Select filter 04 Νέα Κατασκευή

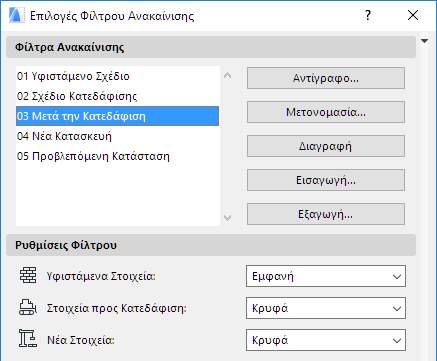[117, 136]
